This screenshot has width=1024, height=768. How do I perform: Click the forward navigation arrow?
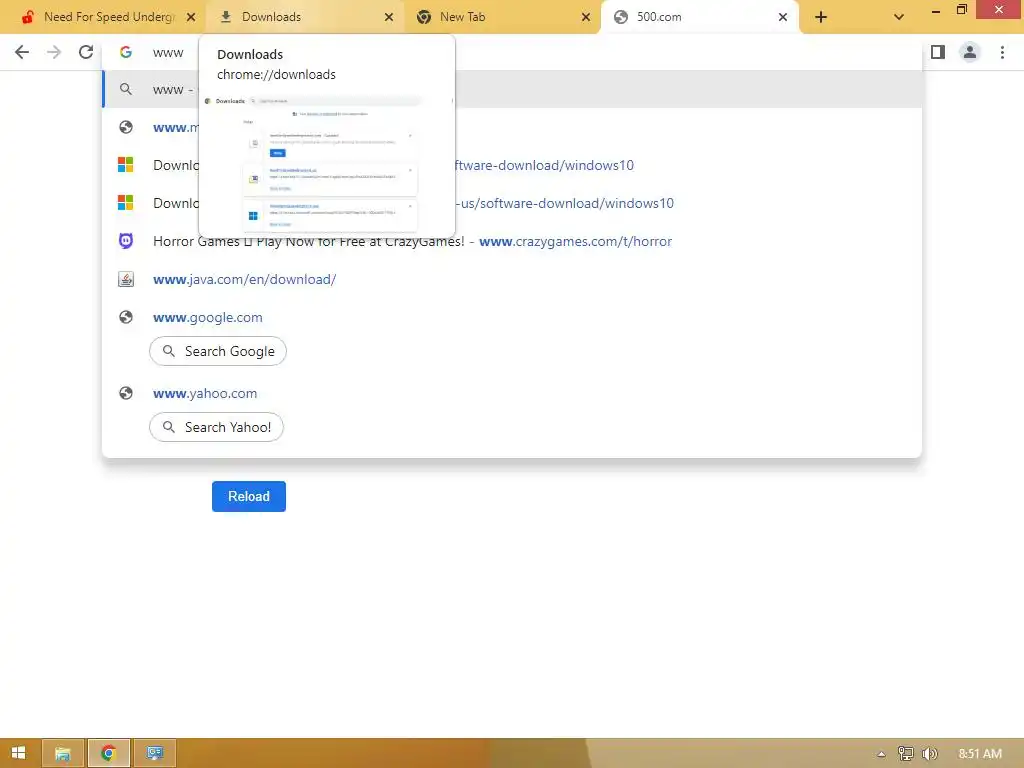54,52
